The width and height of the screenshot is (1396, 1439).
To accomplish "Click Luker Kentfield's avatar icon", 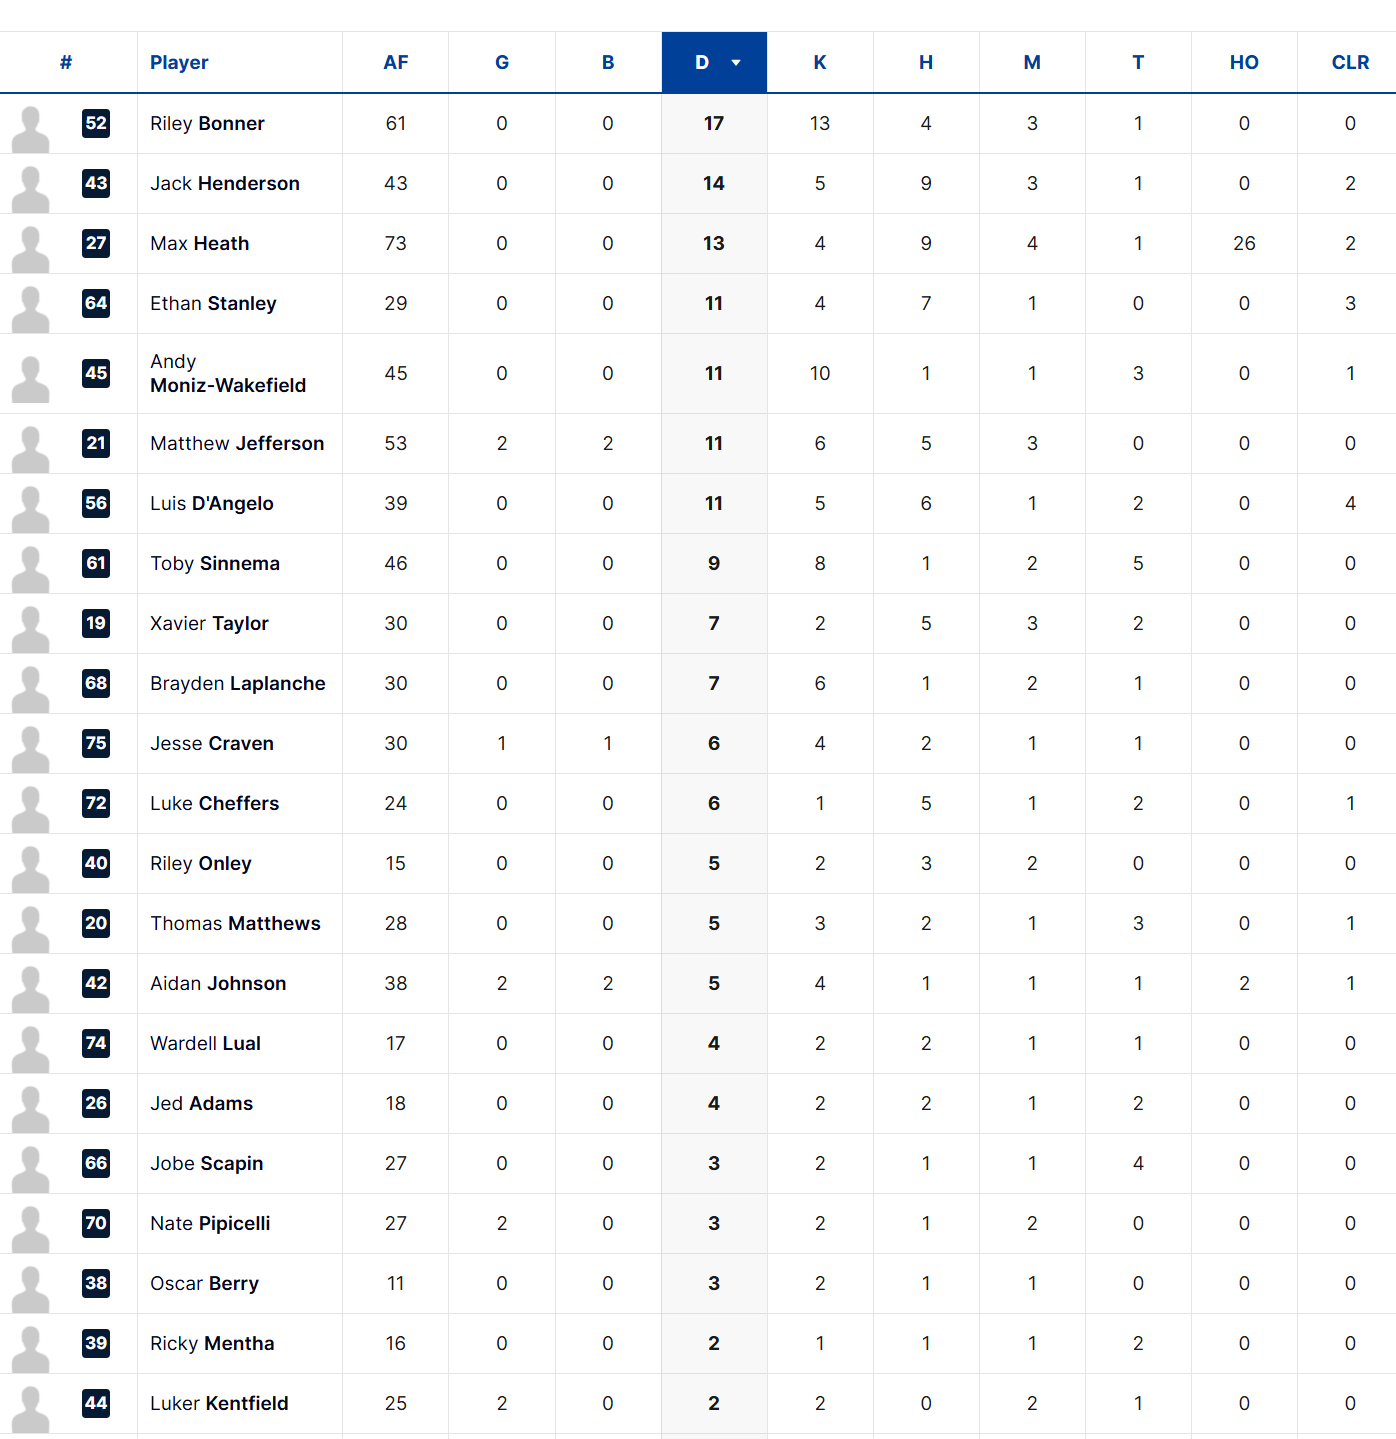I will [30, 1407].
